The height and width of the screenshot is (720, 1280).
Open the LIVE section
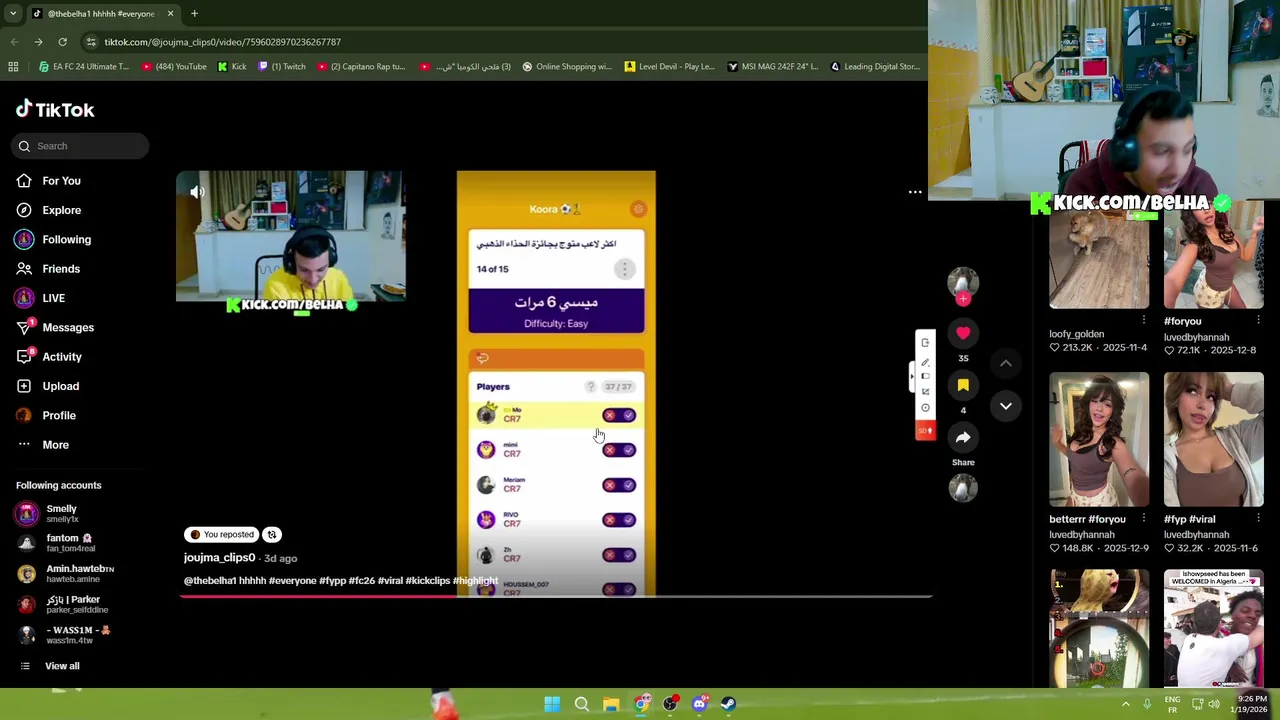point(40,298)
